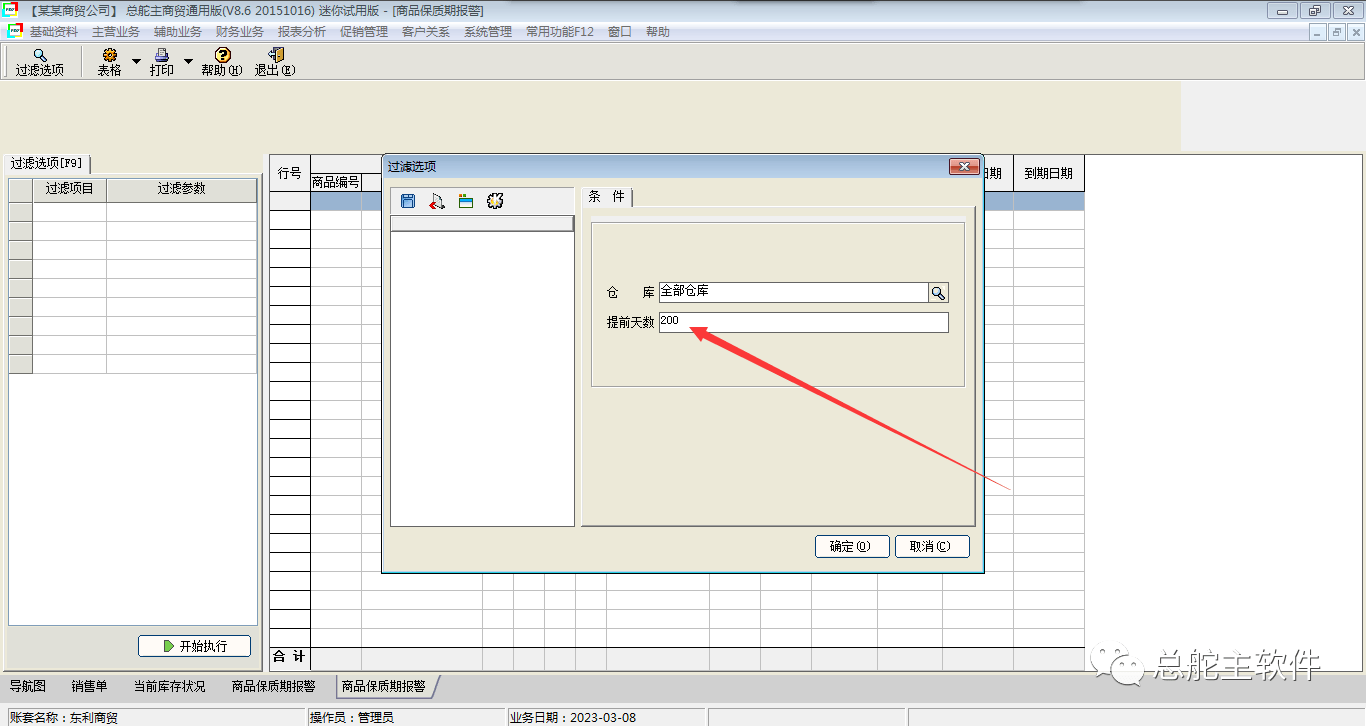Open the 财务业务 menu
This screenshot has width=1366, height=726.
(240, 32)
